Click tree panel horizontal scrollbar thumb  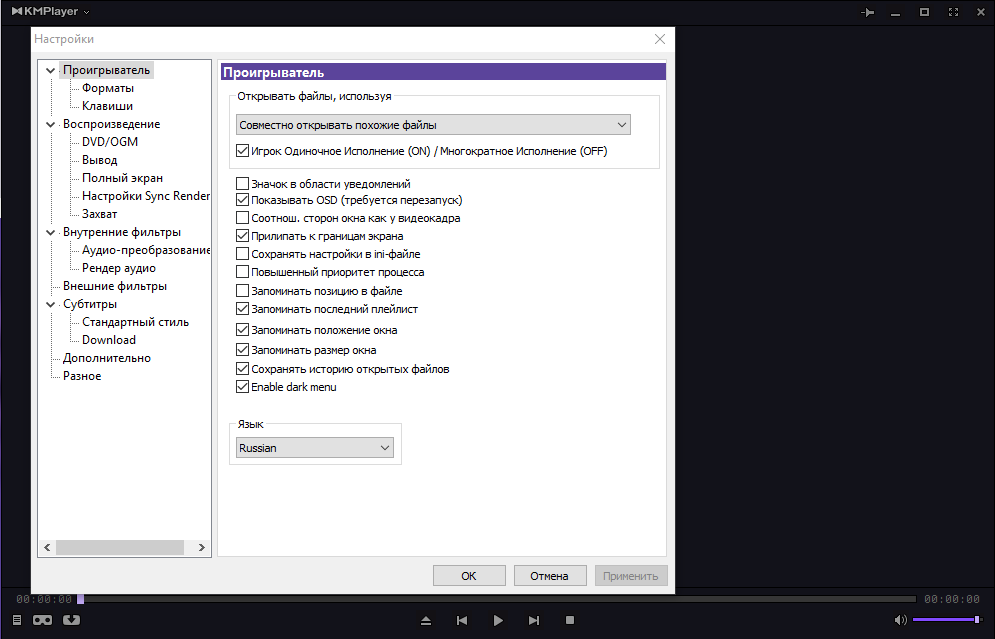point(120,547)
